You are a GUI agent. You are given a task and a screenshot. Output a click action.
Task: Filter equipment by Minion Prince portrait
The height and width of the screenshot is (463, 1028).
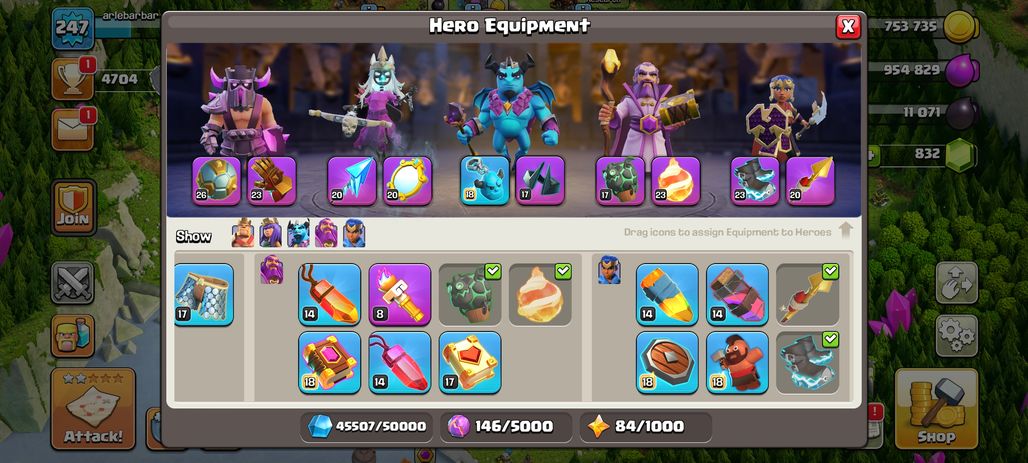pos(298,233)
